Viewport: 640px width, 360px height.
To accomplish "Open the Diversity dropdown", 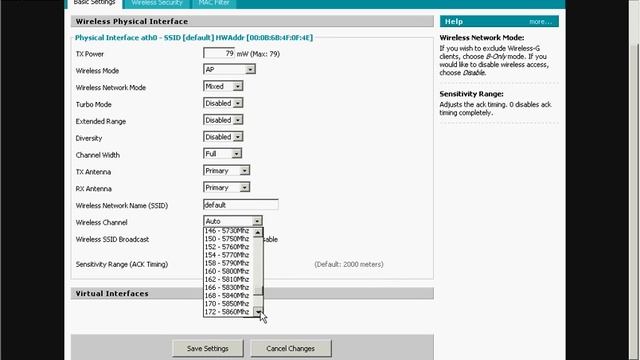I will point(223,137).
